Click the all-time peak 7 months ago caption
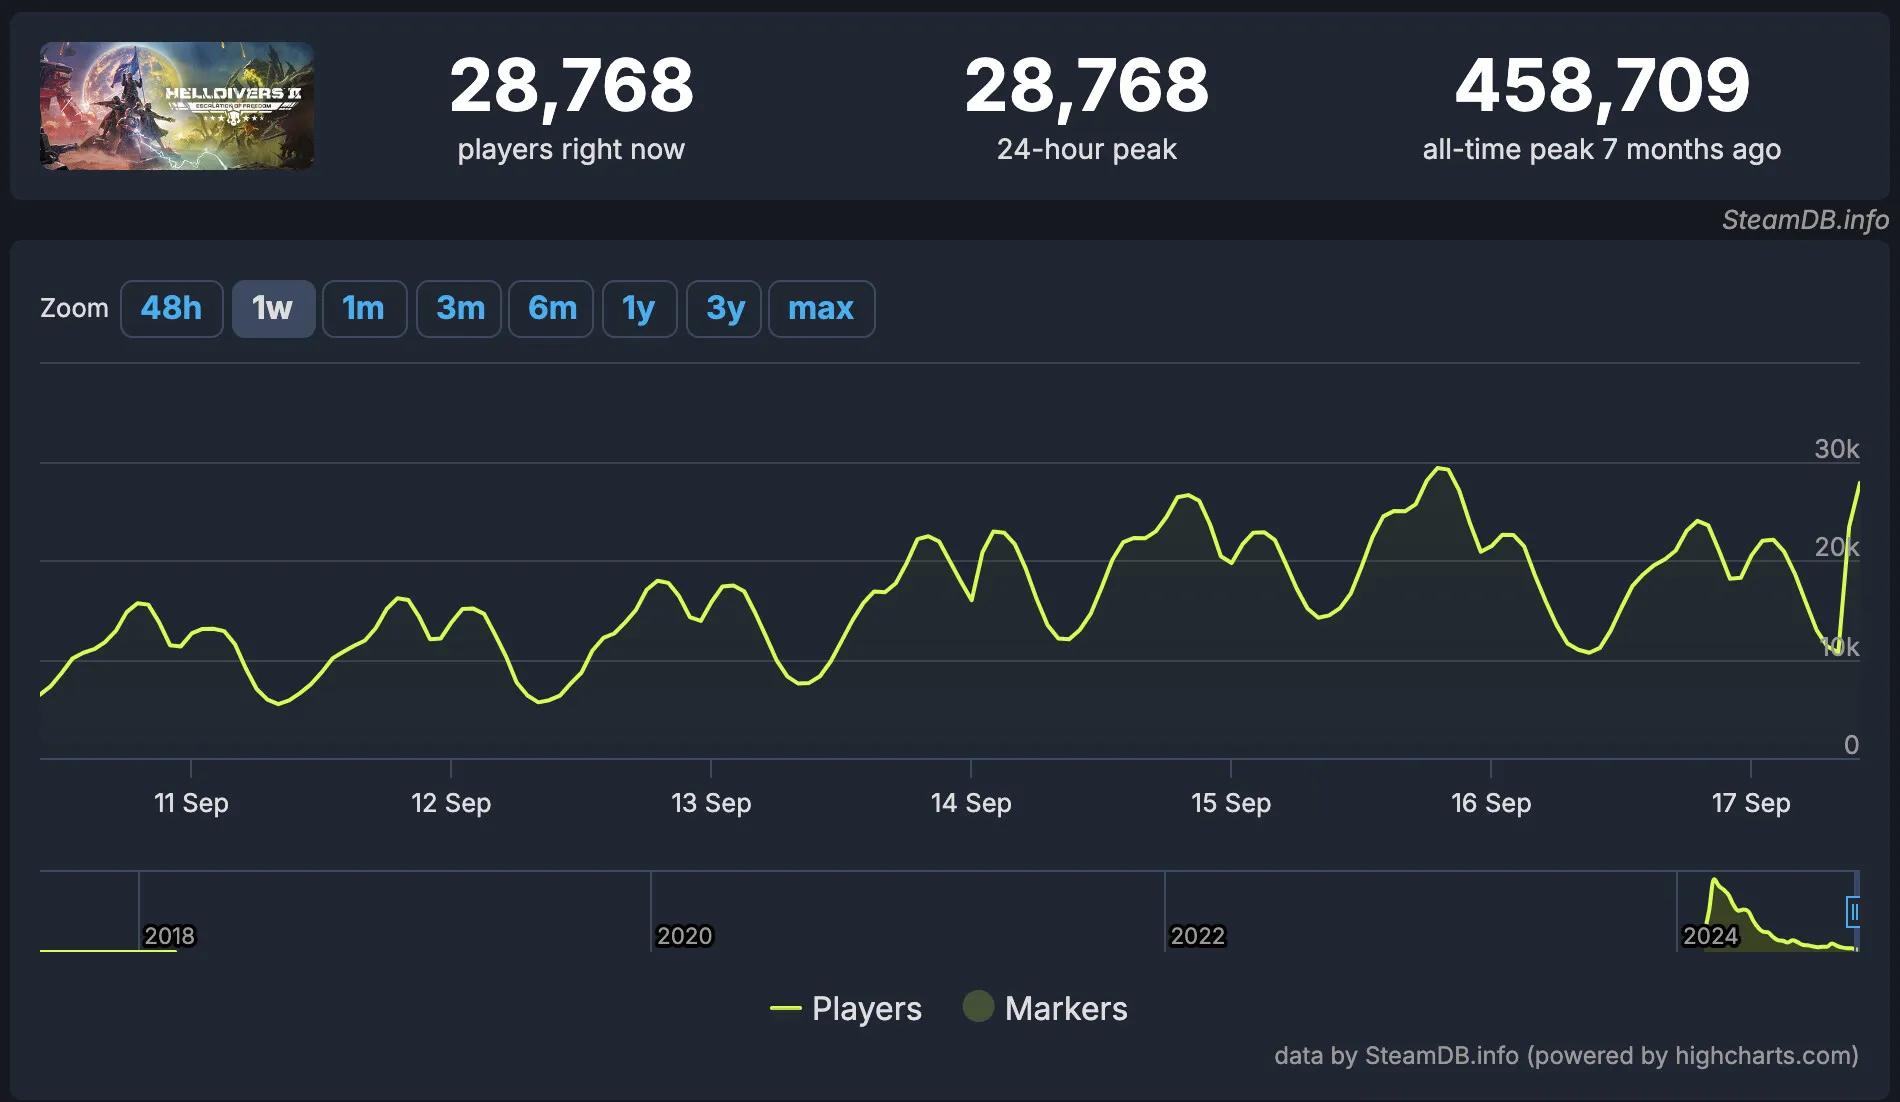 (x=1602, y=150)
